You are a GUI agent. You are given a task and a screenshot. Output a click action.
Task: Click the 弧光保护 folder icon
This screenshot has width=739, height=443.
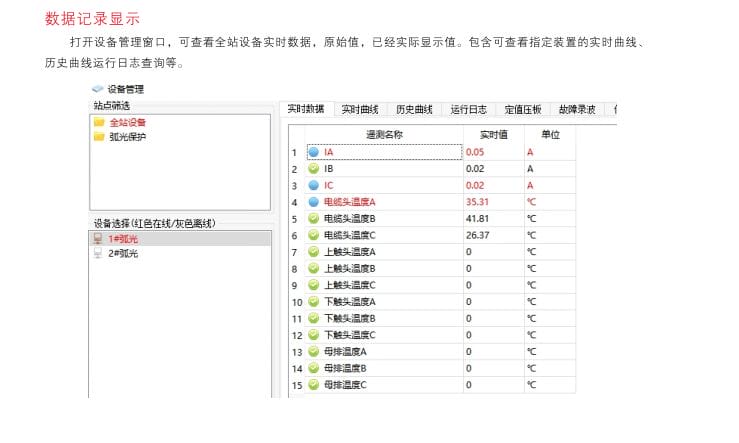(99, 137)
